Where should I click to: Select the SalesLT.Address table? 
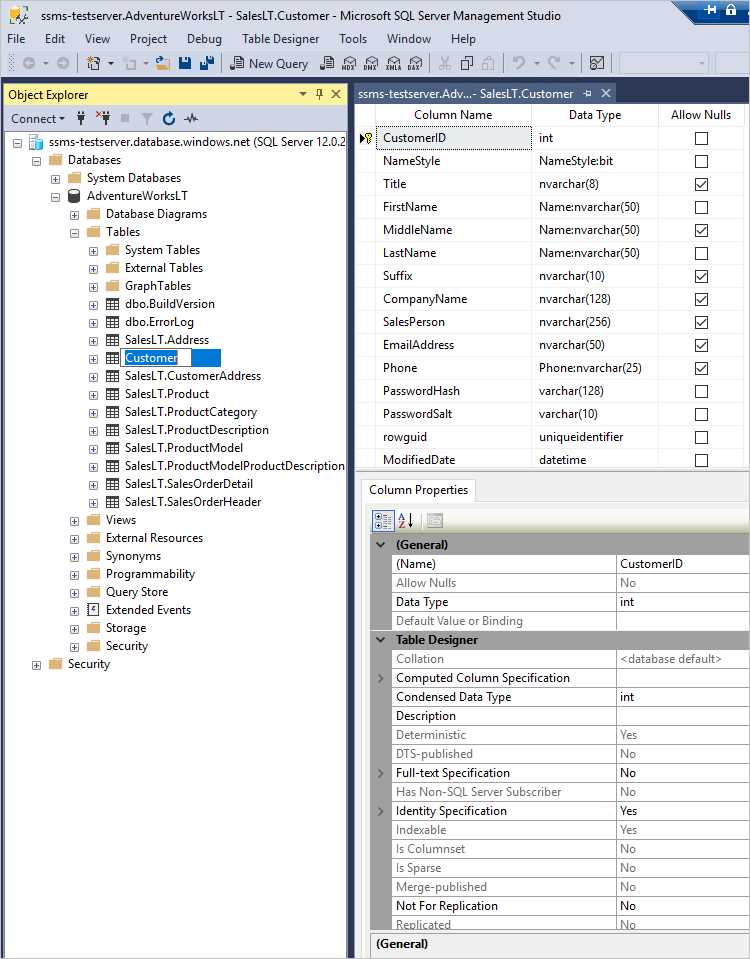(x=166, y=339)
